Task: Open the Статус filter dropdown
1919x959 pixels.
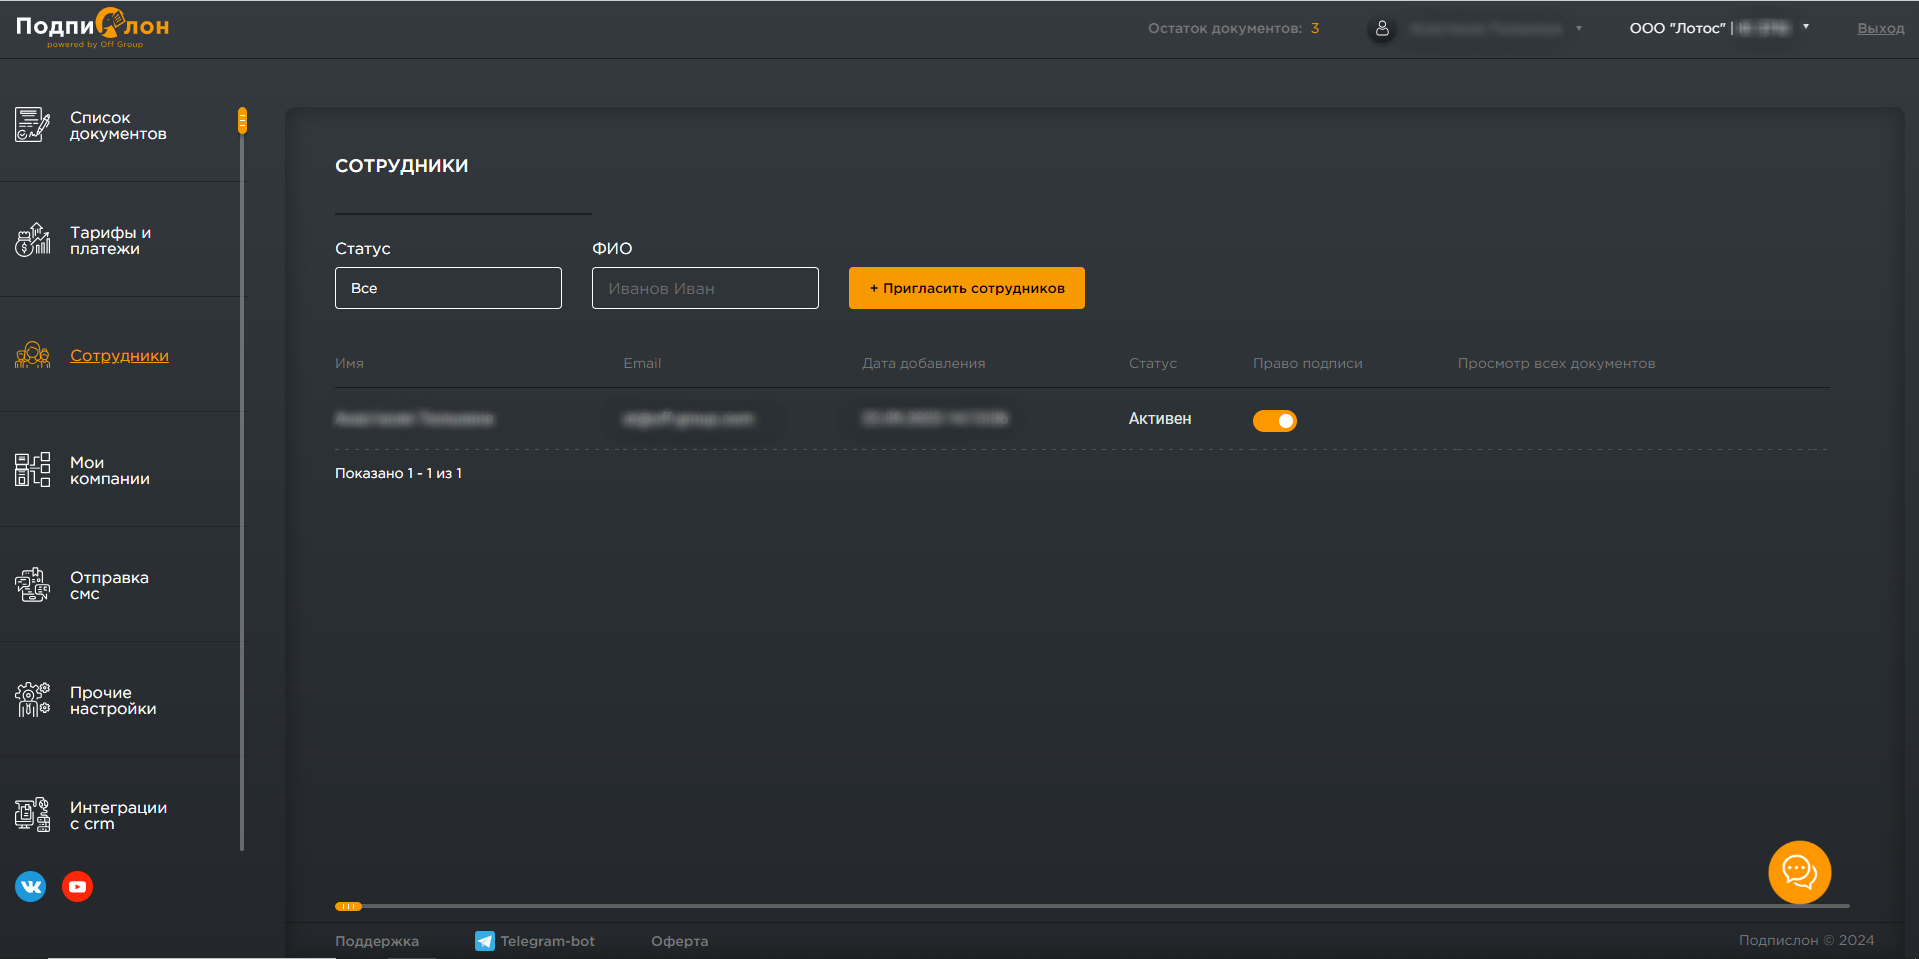Action: pos(448,288)
